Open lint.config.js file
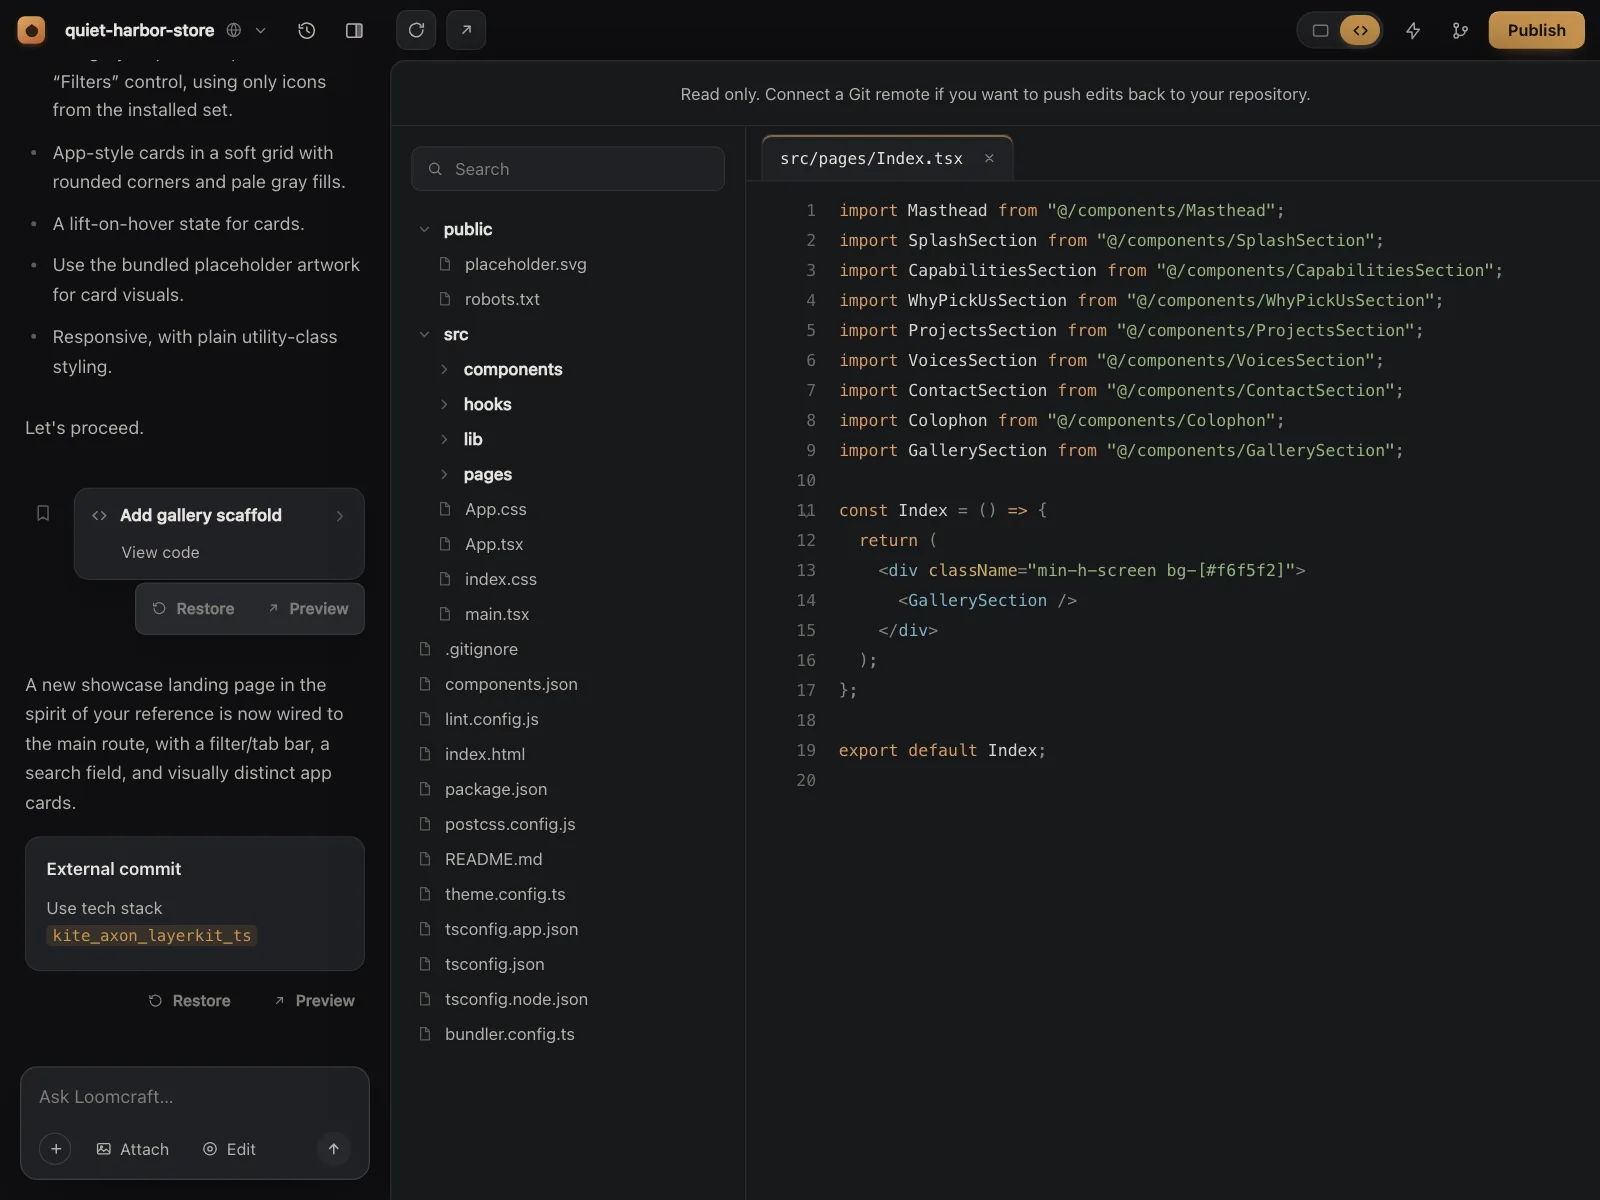The image size is (1600, 1200). point(491,719)
